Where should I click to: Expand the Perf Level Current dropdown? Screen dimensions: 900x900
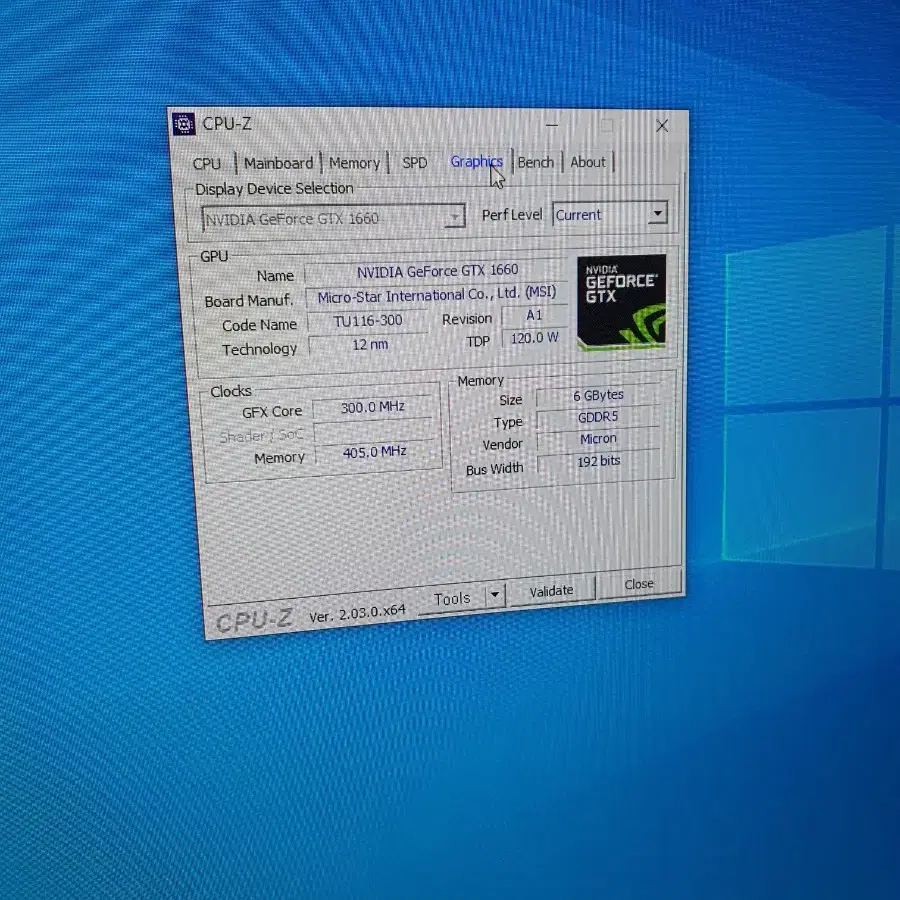coord(610,214)
